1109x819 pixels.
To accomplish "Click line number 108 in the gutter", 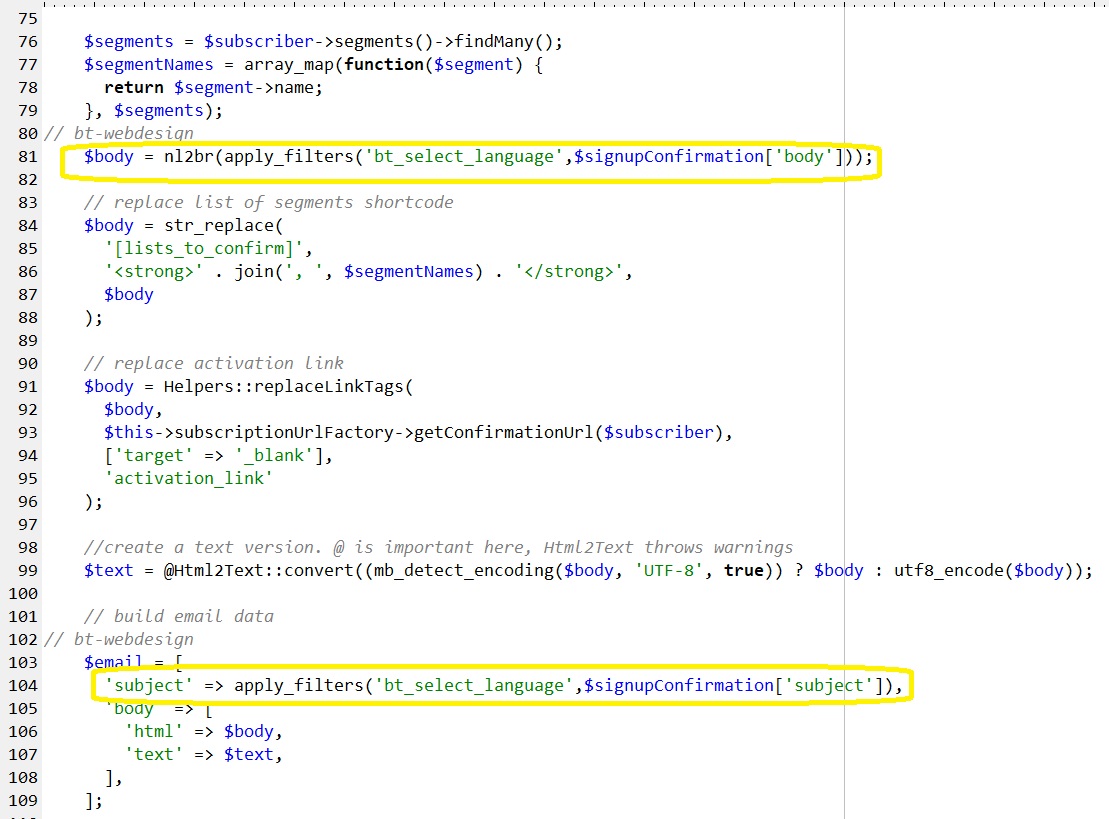I will 23,777.
